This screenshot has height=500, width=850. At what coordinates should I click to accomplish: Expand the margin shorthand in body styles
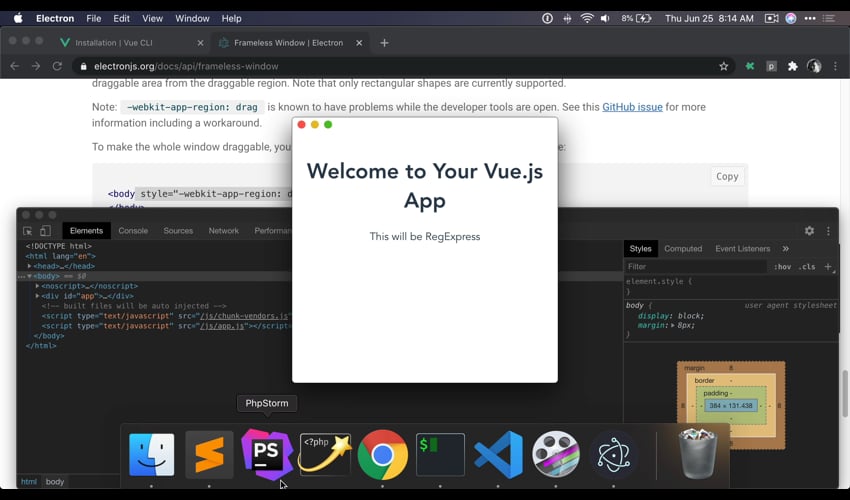tap(673, 325)
